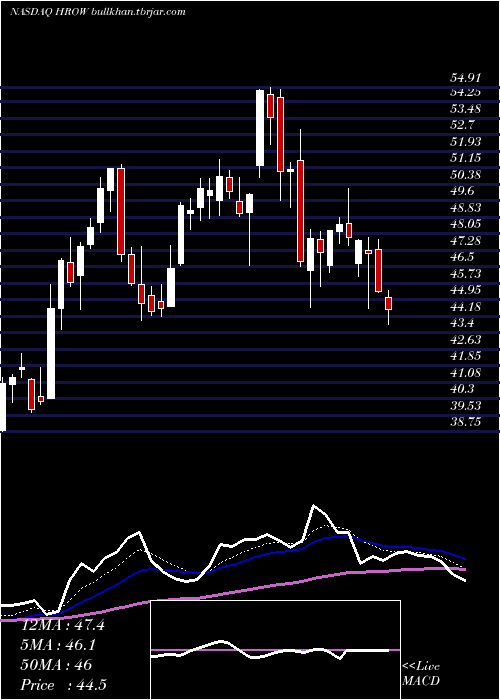Image resolution: width=500 pixels, height=700 pixels.
Task: Select the 46.5 price axis label
Action: click(x=462, y=258)
